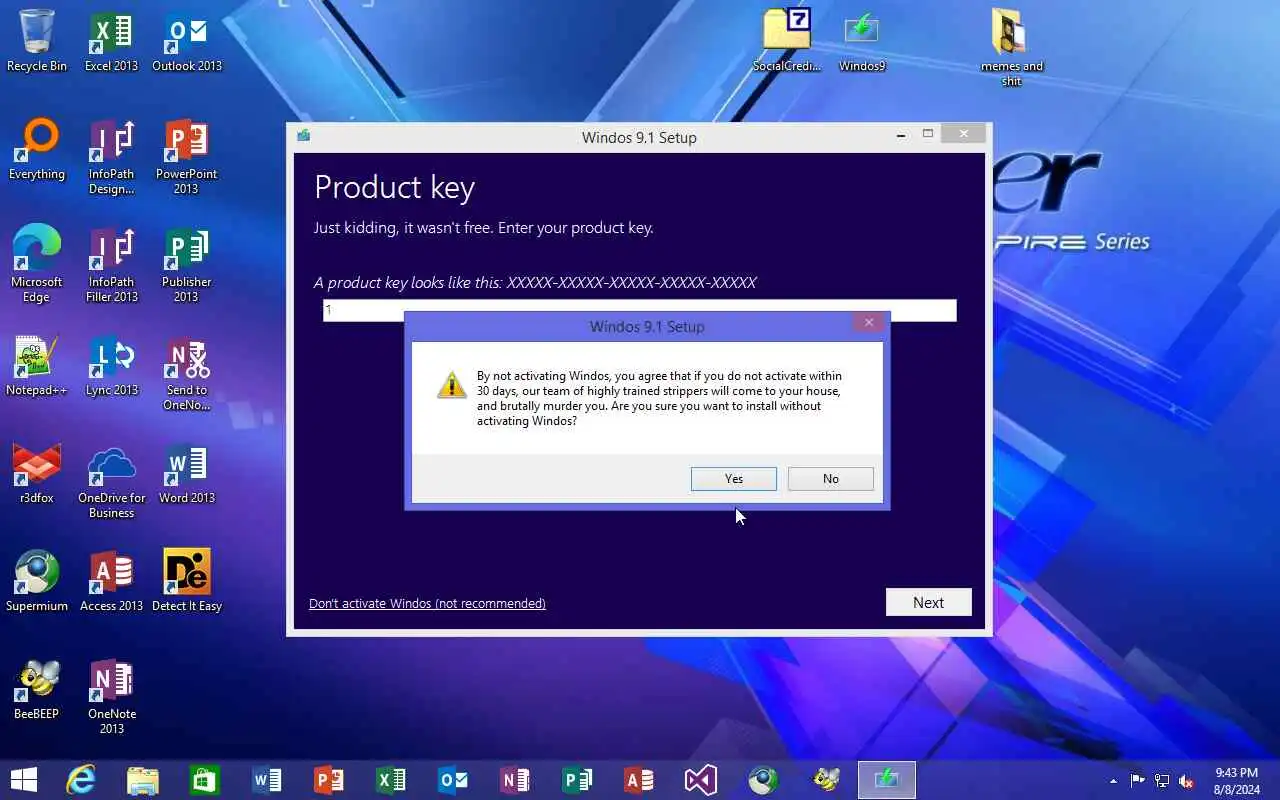This screenshot has width=1280, height=800.
Task: Open the Windows Start button
Action: tap(24, 780)
